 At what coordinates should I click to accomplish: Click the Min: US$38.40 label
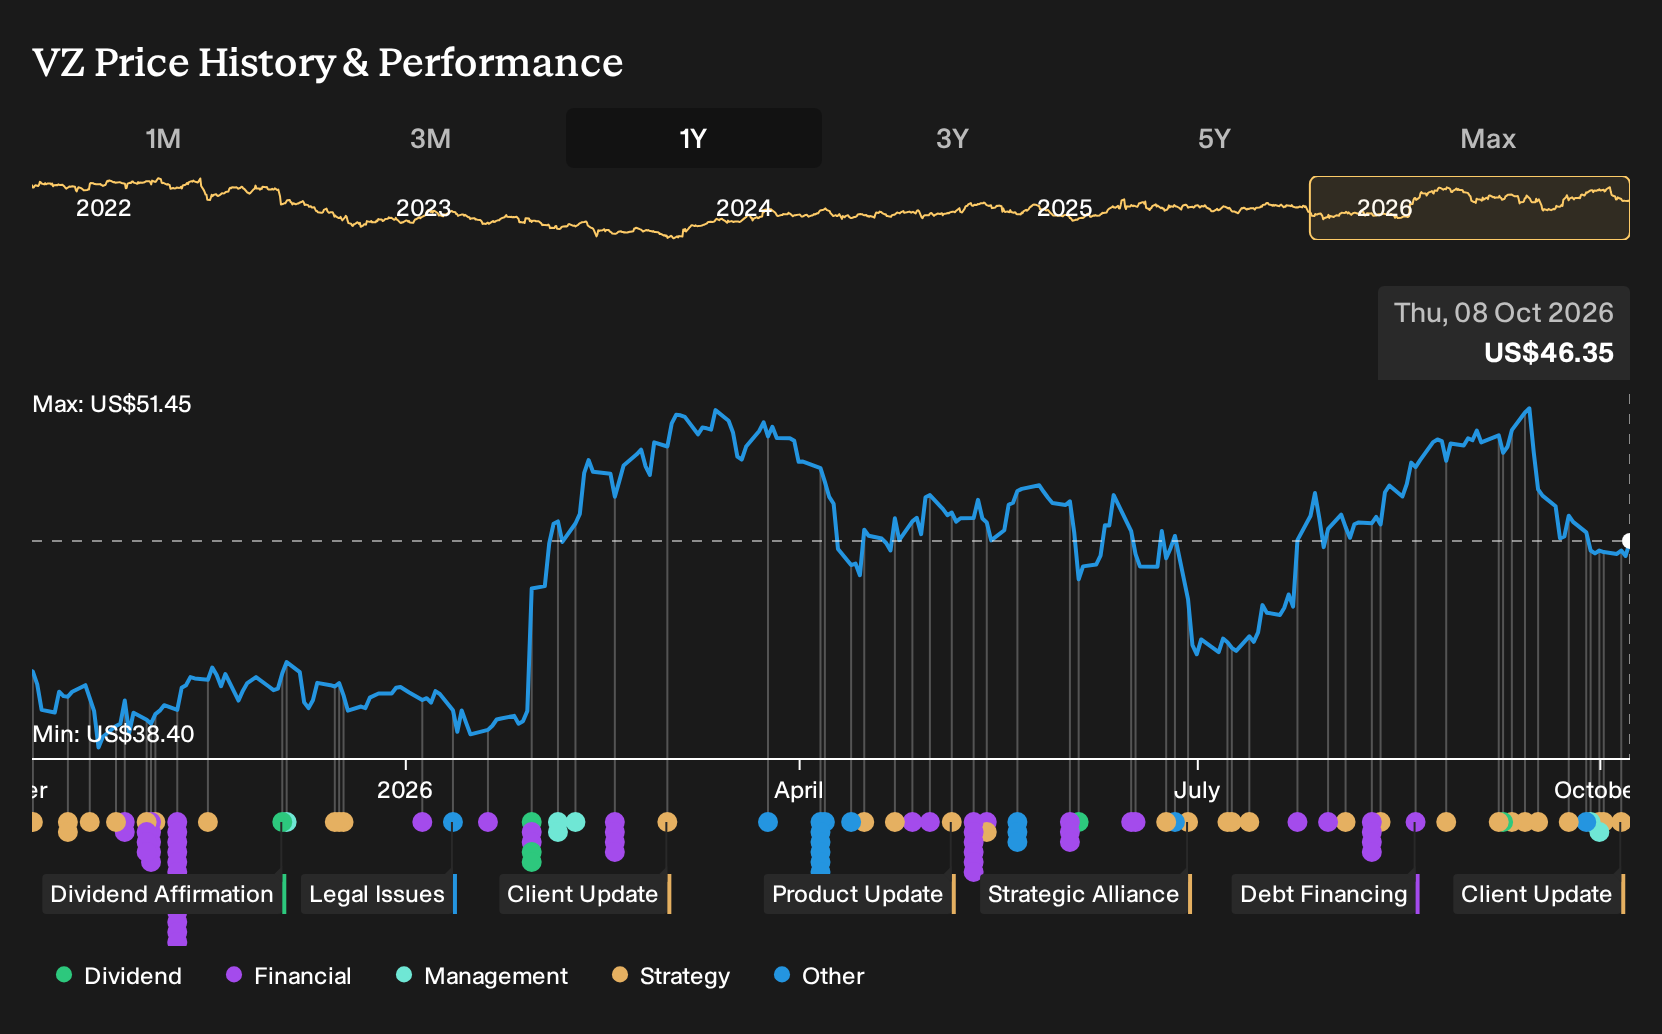[113, 734]
